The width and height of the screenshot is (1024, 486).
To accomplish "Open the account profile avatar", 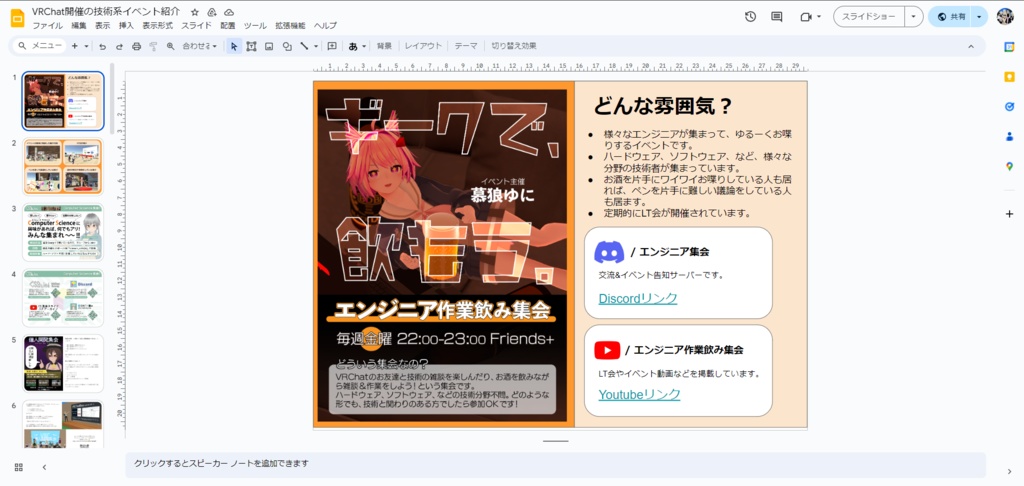I will [1005, 17].
